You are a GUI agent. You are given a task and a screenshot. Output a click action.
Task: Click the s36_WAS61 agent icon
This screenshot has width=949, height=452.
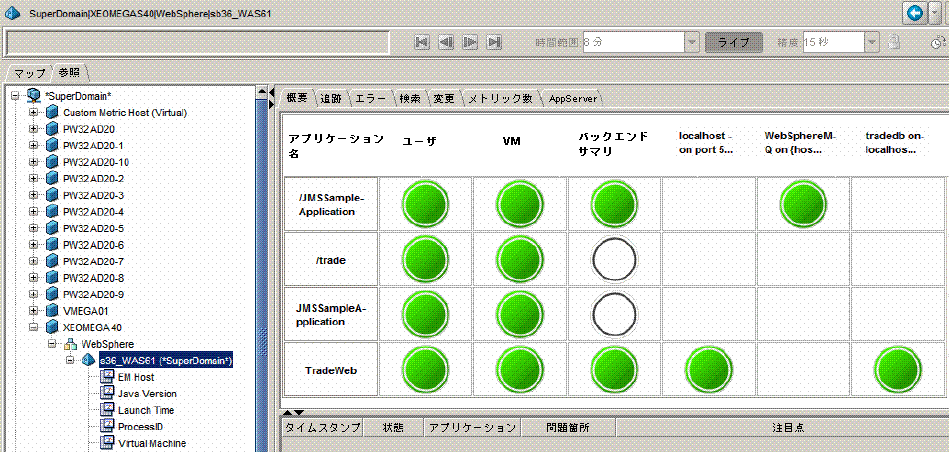pos(89,361)
